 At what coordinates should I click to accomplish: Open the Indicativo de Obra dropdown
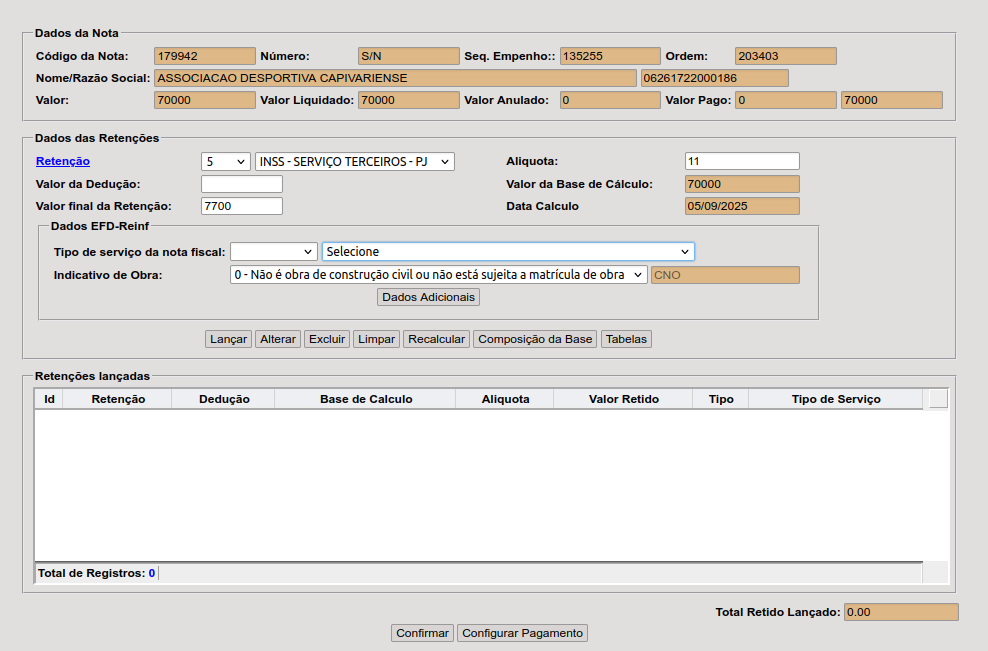[438, 275]
